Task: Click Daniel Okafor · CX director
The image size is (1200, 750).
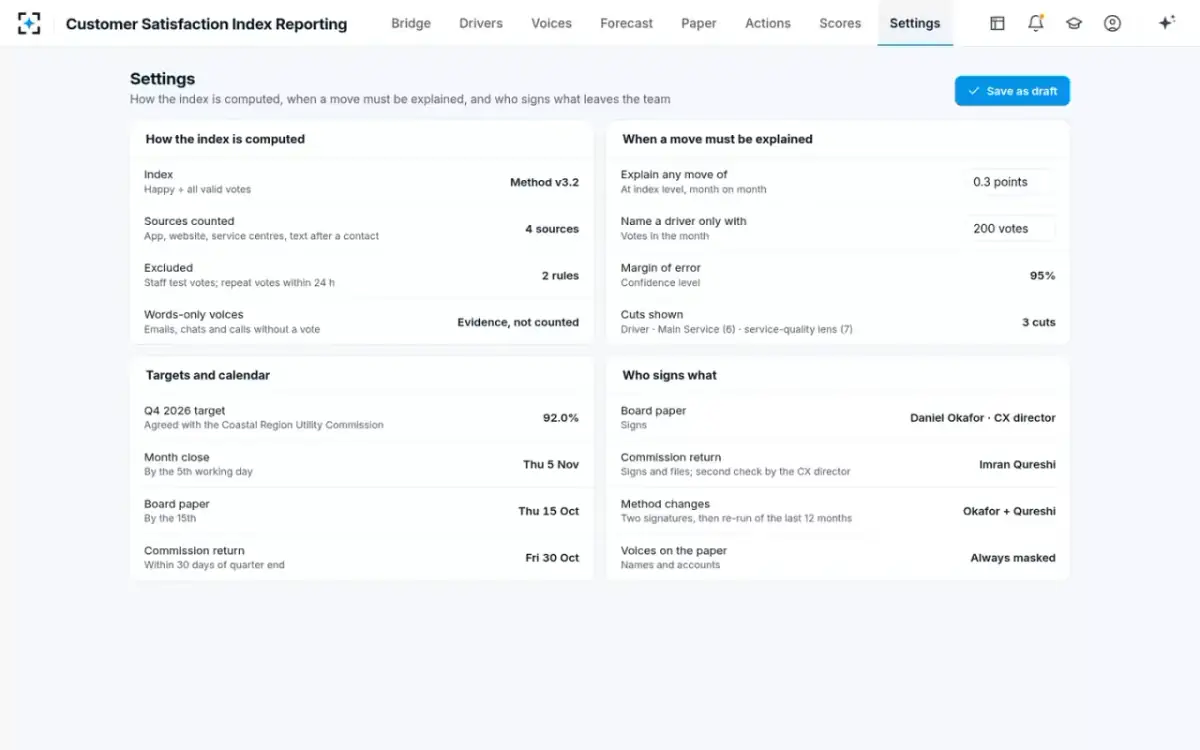Action: coord(983,418)
